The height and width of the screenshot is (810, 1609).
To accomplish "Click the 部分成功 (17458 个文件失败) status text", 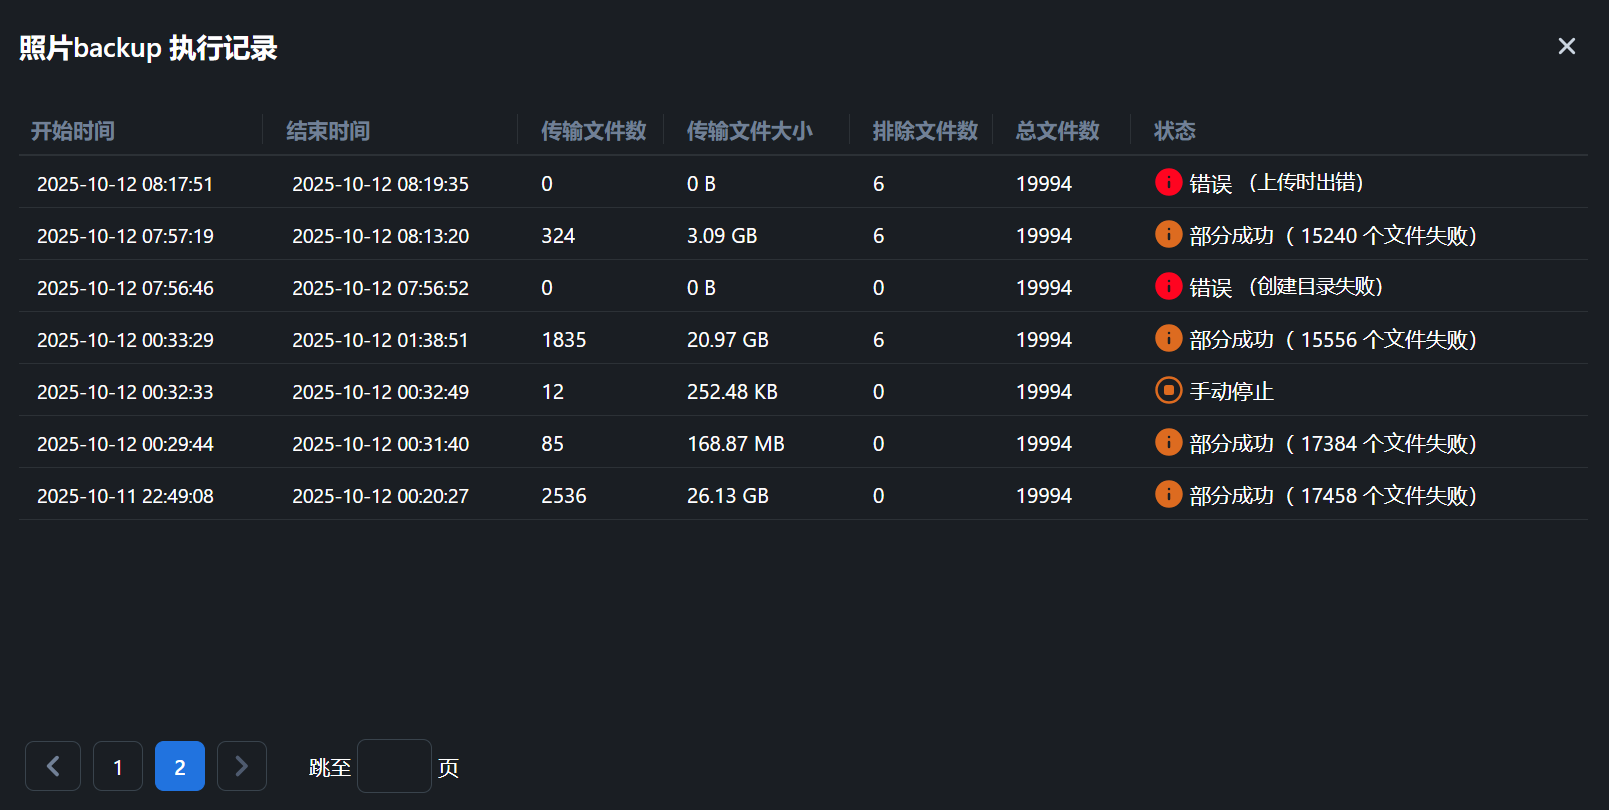I will click(1332, 496).
